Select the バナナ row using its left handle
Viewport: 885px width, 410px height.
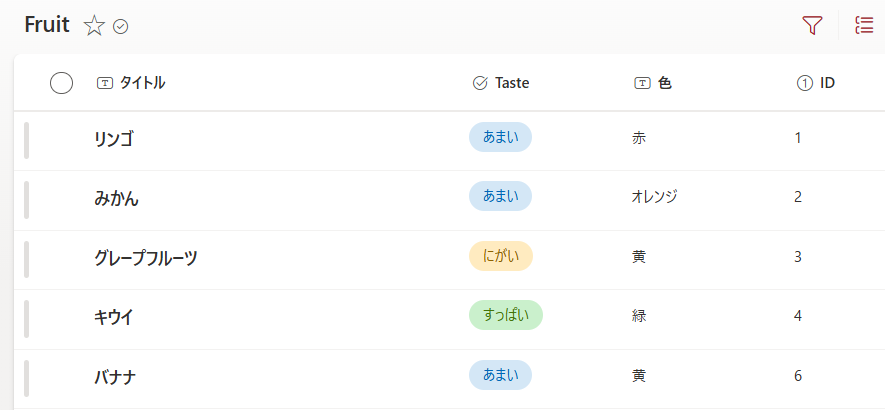point(26,379)
